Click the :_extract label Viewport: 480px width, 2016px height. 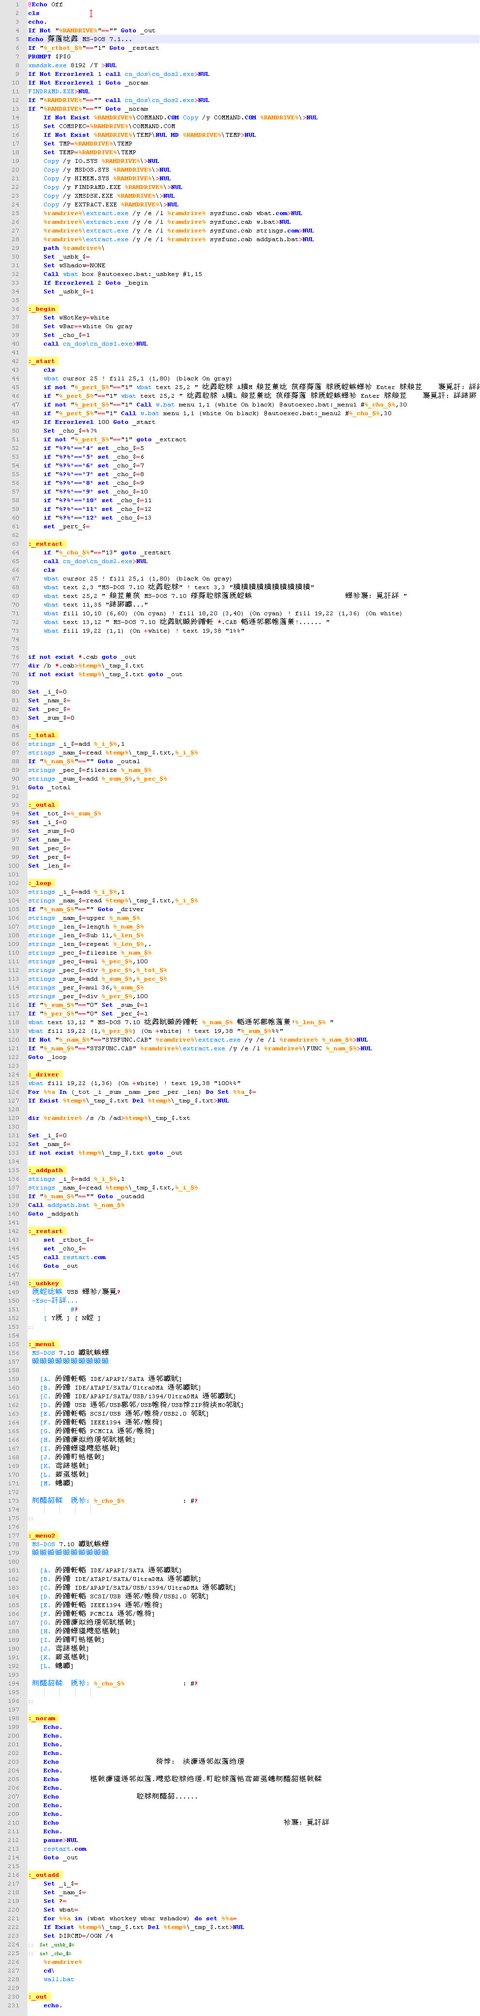pos(44,544)
